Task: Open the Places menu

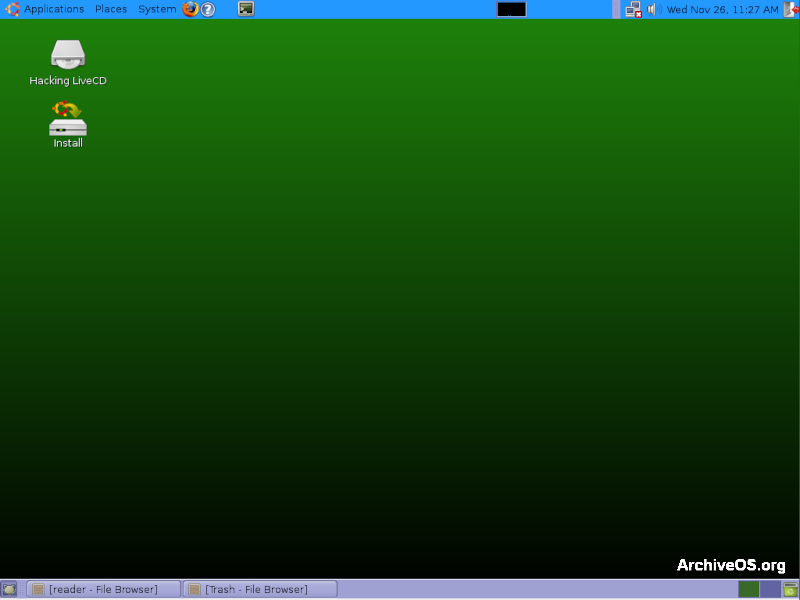Action: (x=110, y=9)
